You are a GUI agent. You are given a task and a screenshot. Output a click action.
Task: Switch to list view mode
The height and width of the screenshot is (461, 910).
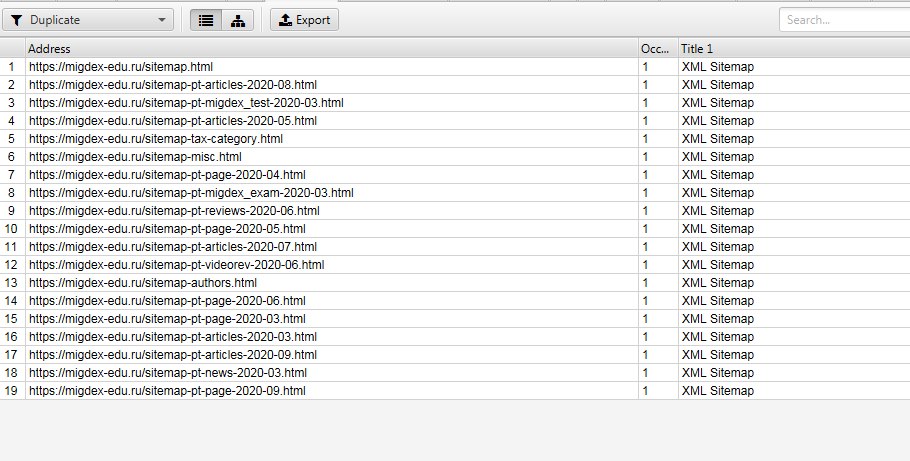click(206, 20)
